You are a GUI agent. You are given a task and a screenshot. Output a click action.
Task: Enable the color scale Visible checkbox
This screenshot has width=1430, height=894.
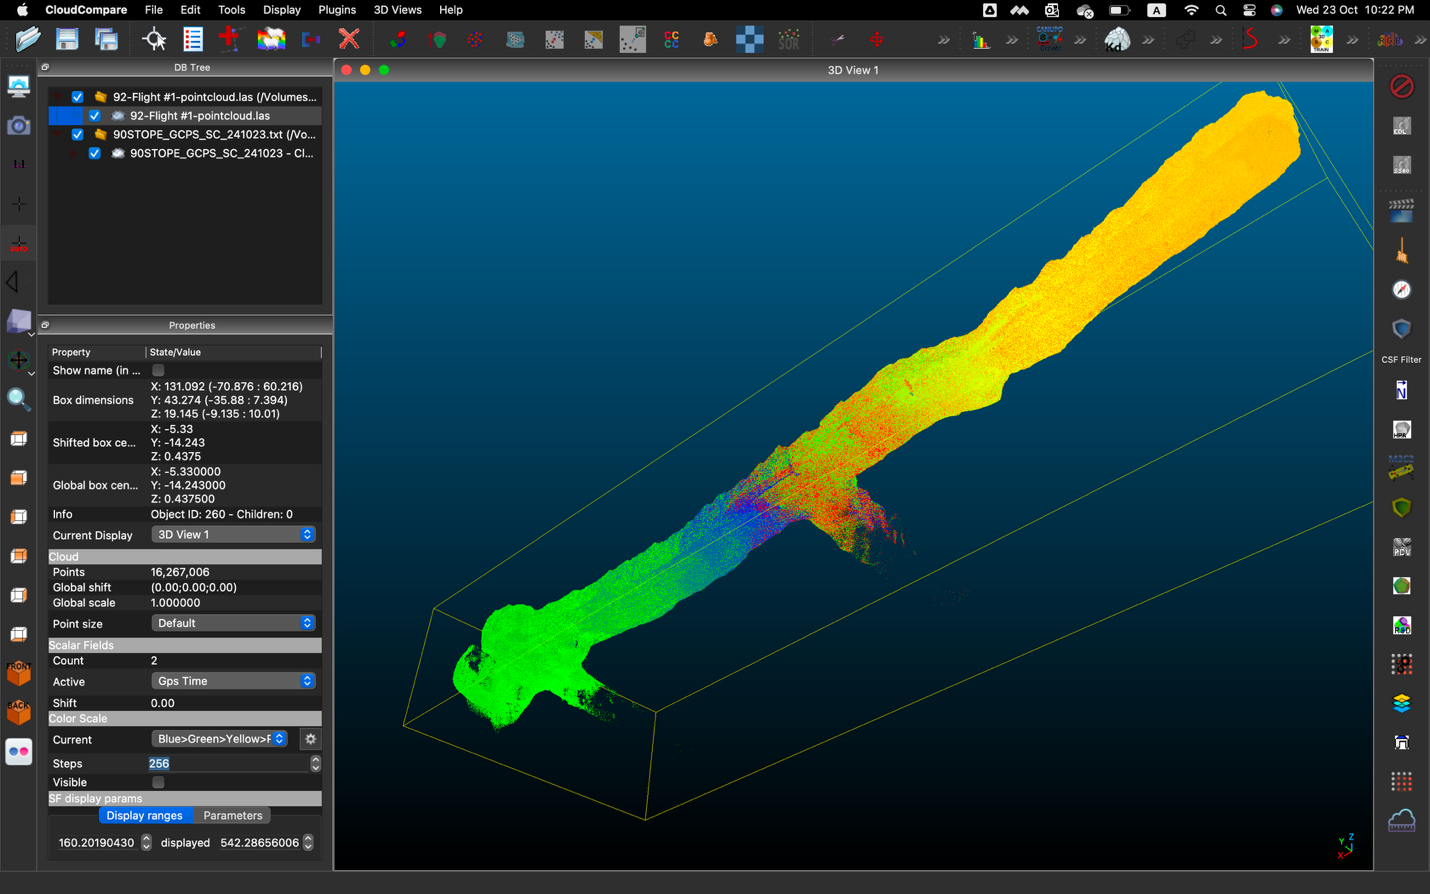(x=158, y=783)
